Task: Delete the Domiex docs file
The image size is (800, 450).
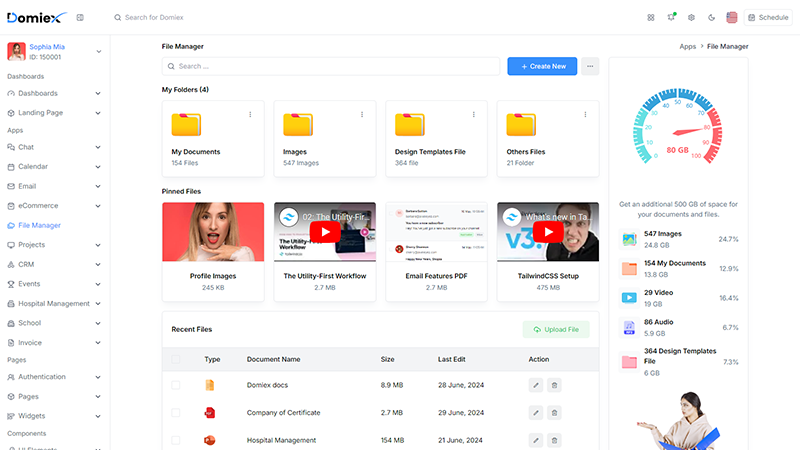Action: click(554, 385)
